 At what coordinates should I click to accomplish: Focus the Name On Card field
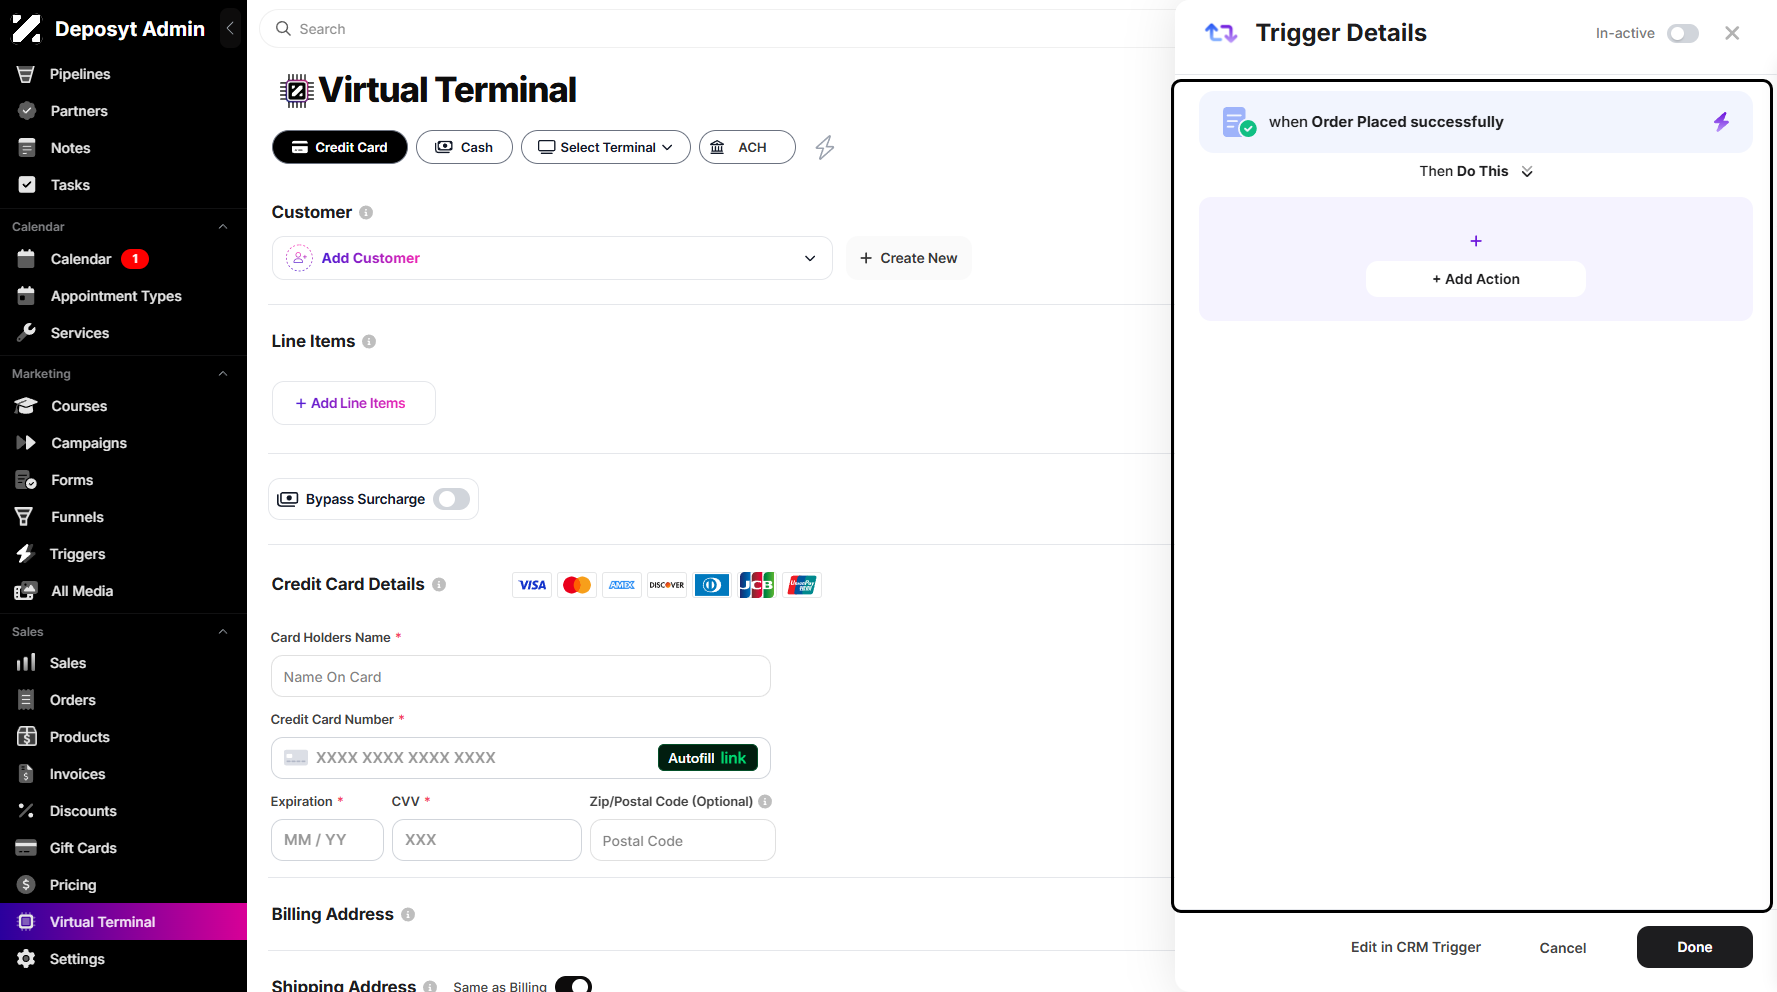point(521,676)
